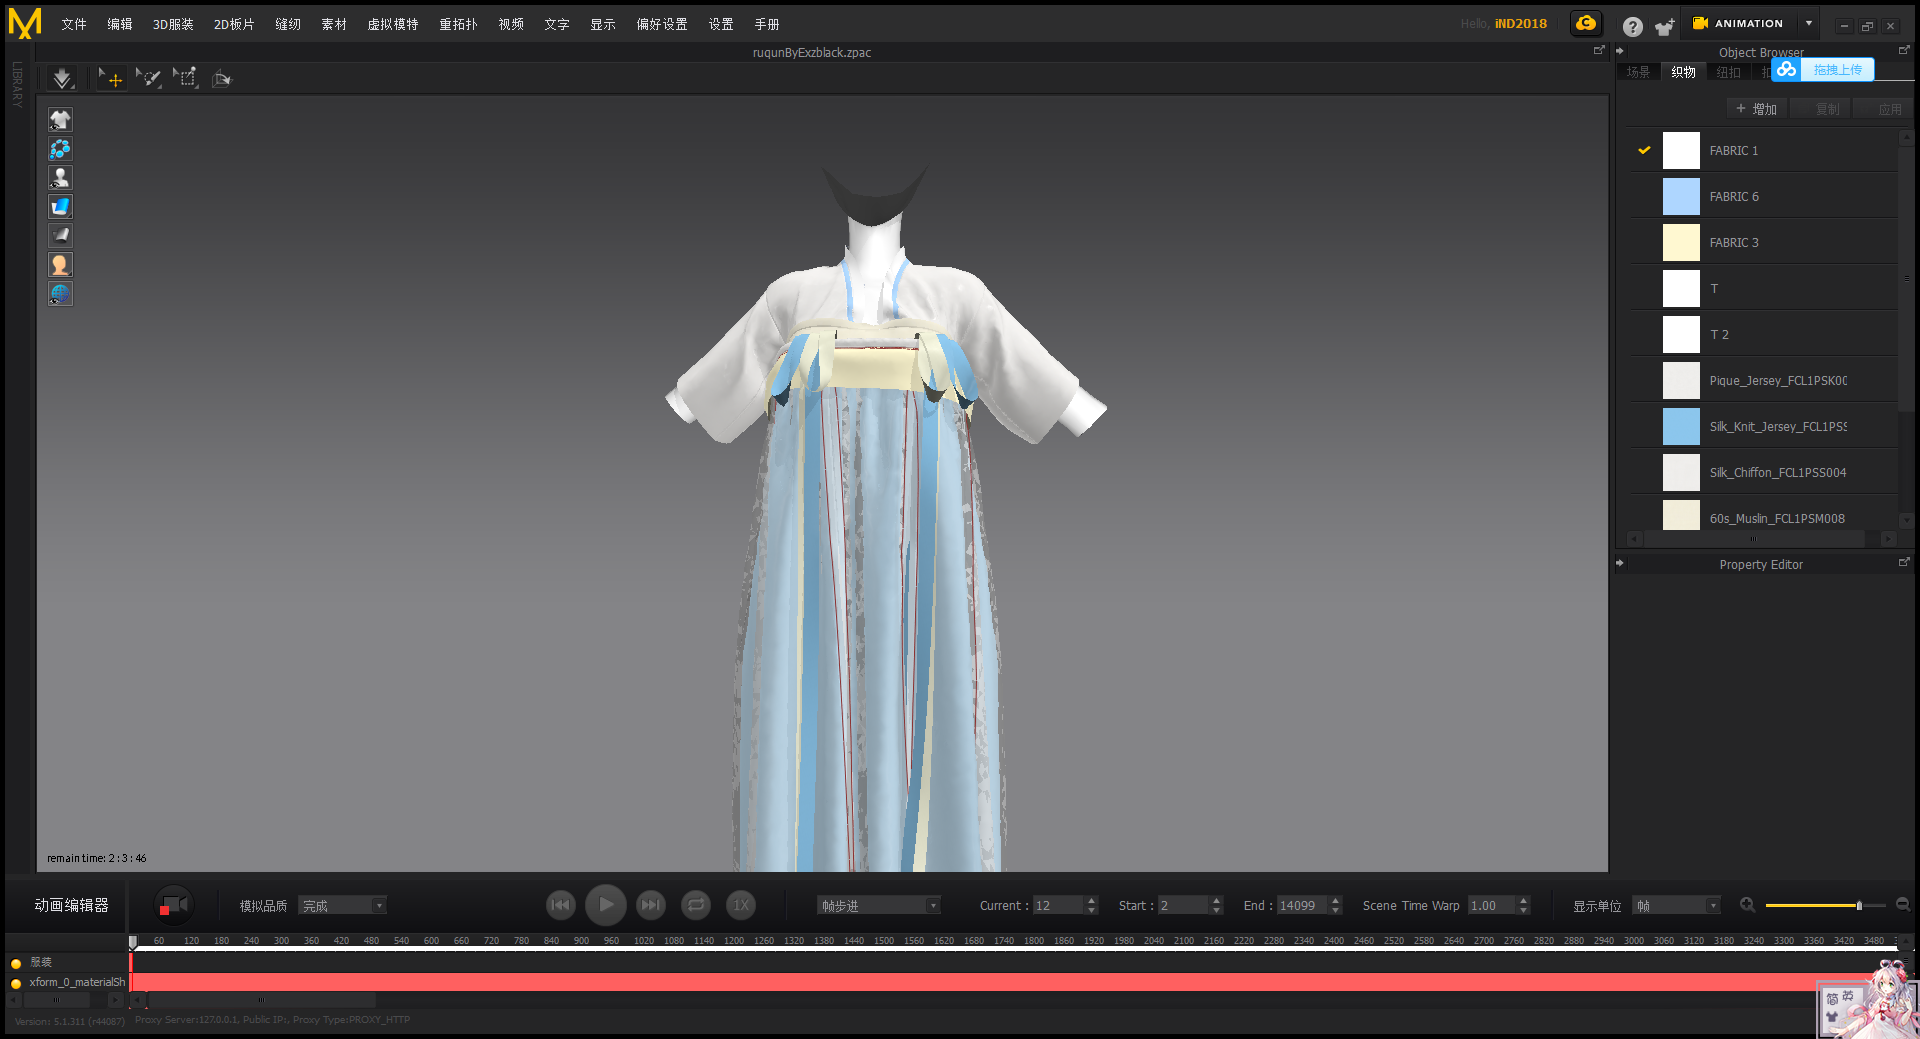Toggle the Show Avatar visibility icon
1920x1039 pixels.
coord(60,178)
